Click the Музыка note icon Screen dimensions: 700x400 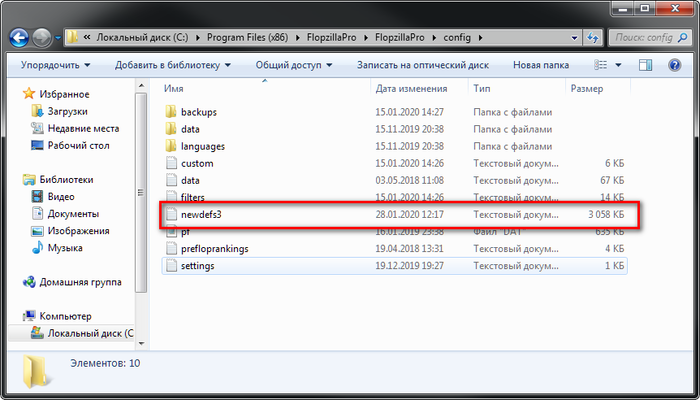[x=37, y=248]
